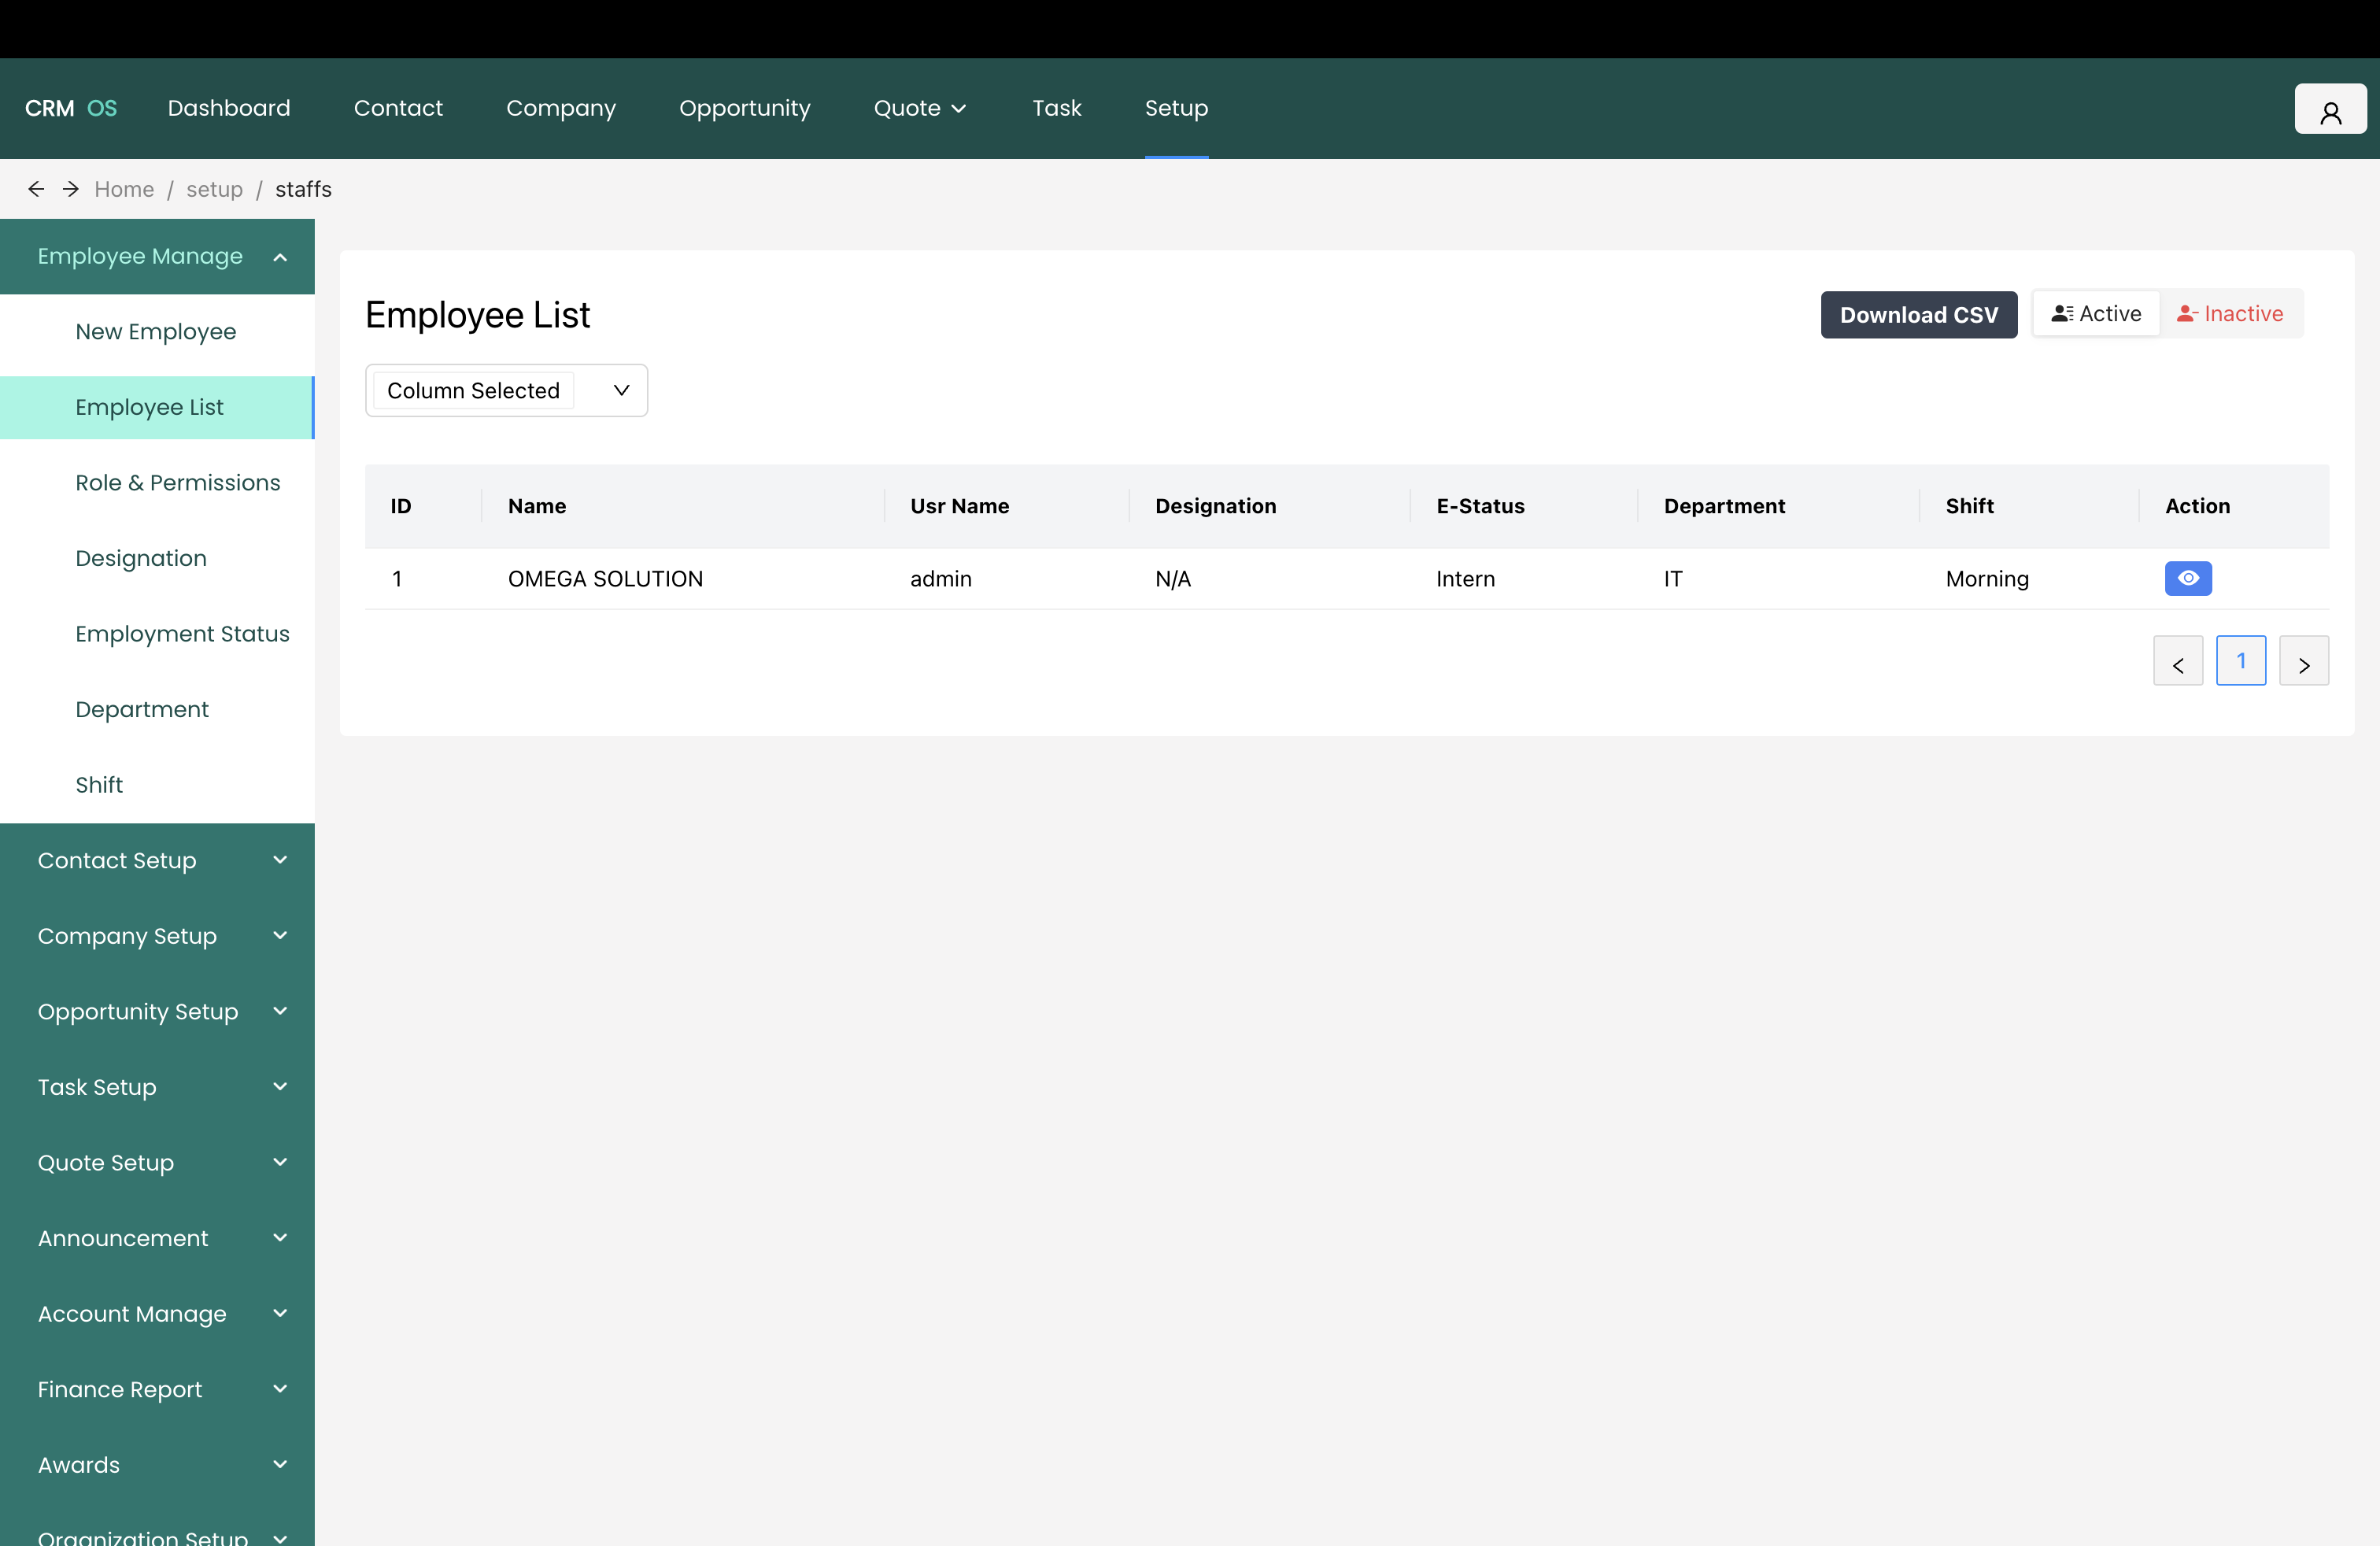
Task: Select page 1 in the pagination control
Action: click(x=2241, y=660)
